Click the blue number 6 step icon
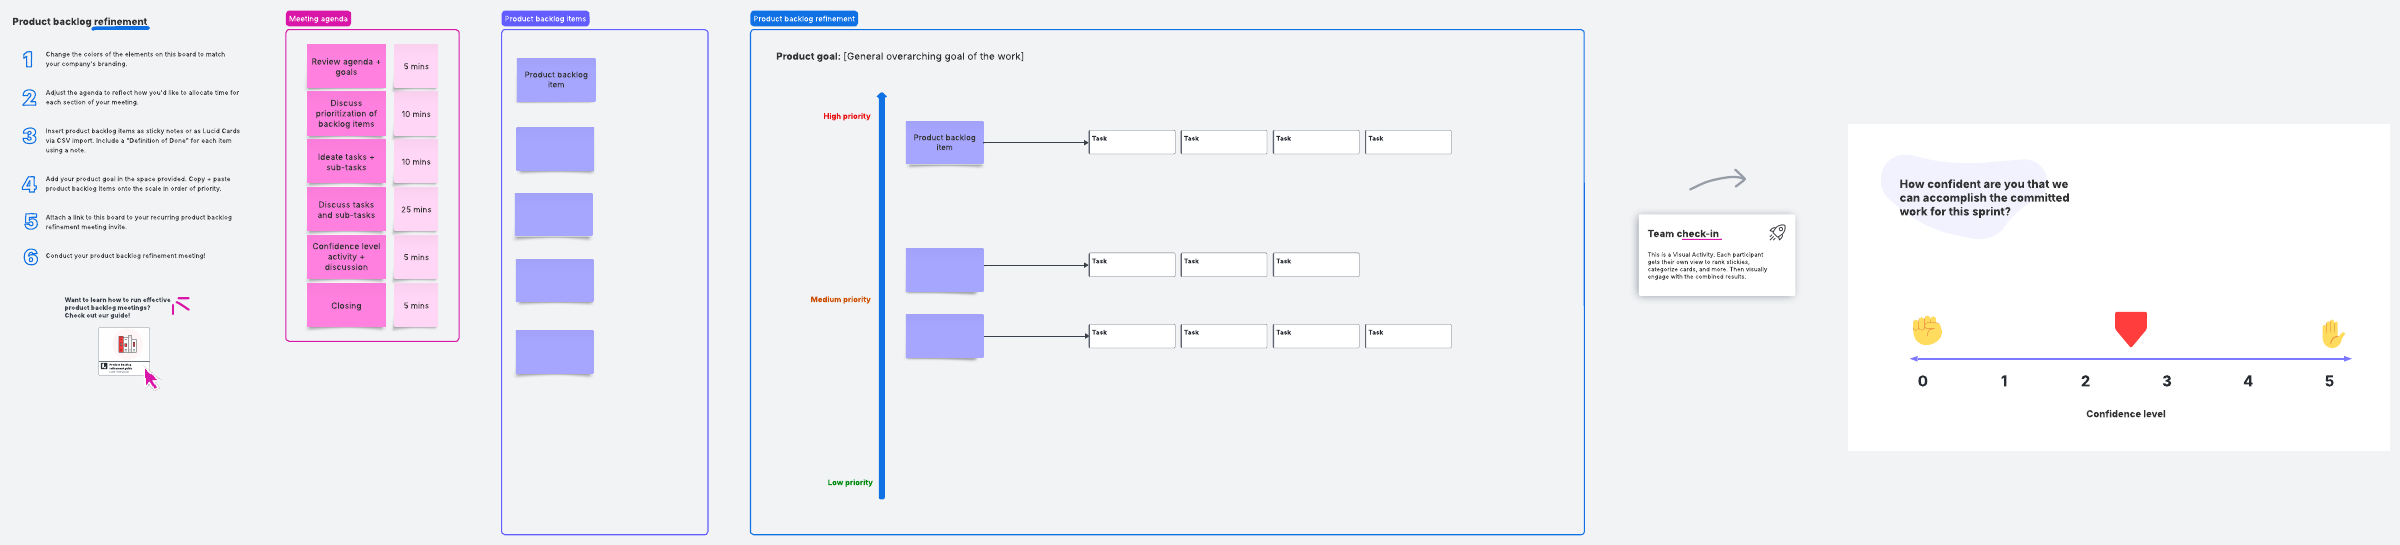The width and height of the screenshot is (2400, 545). [31, 257]
